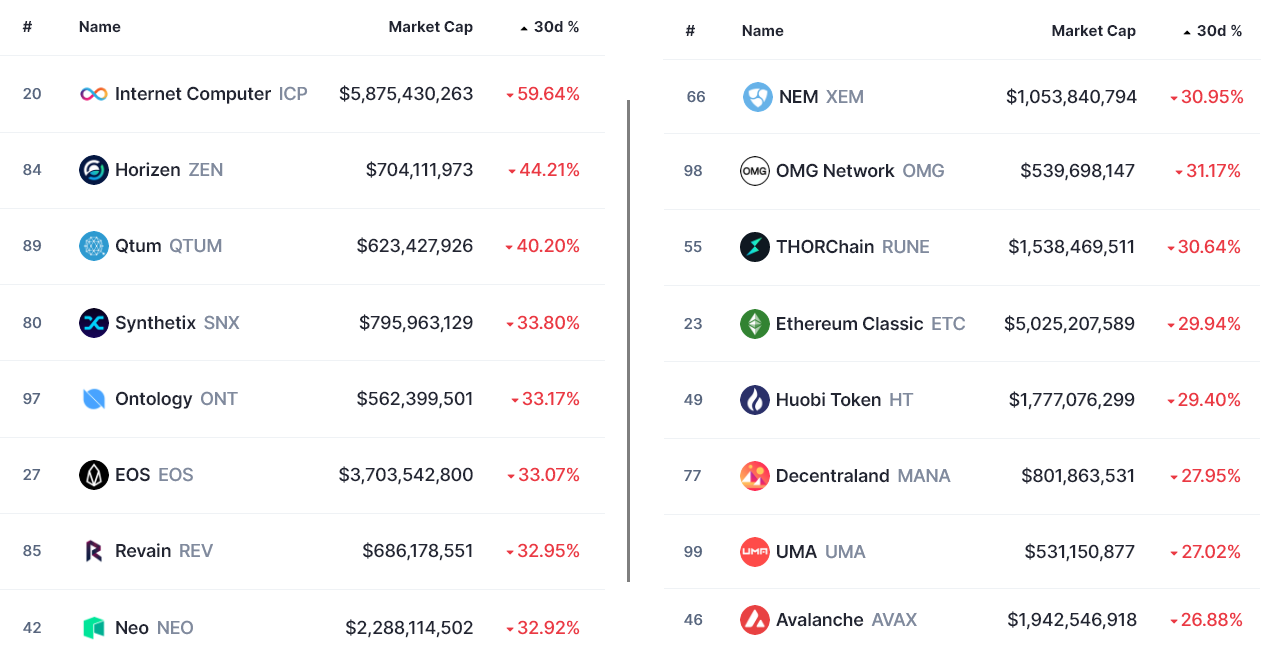Screen dimensions: 1263x659
Task: Open the Revain name link
Action: tap(143, 551)
